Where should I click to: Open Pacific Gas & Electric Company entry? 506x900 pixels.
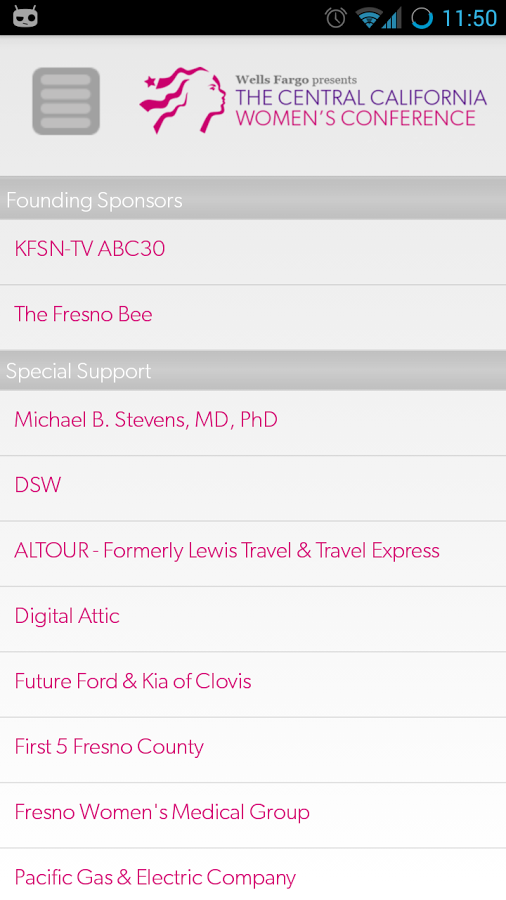point(253,874)
